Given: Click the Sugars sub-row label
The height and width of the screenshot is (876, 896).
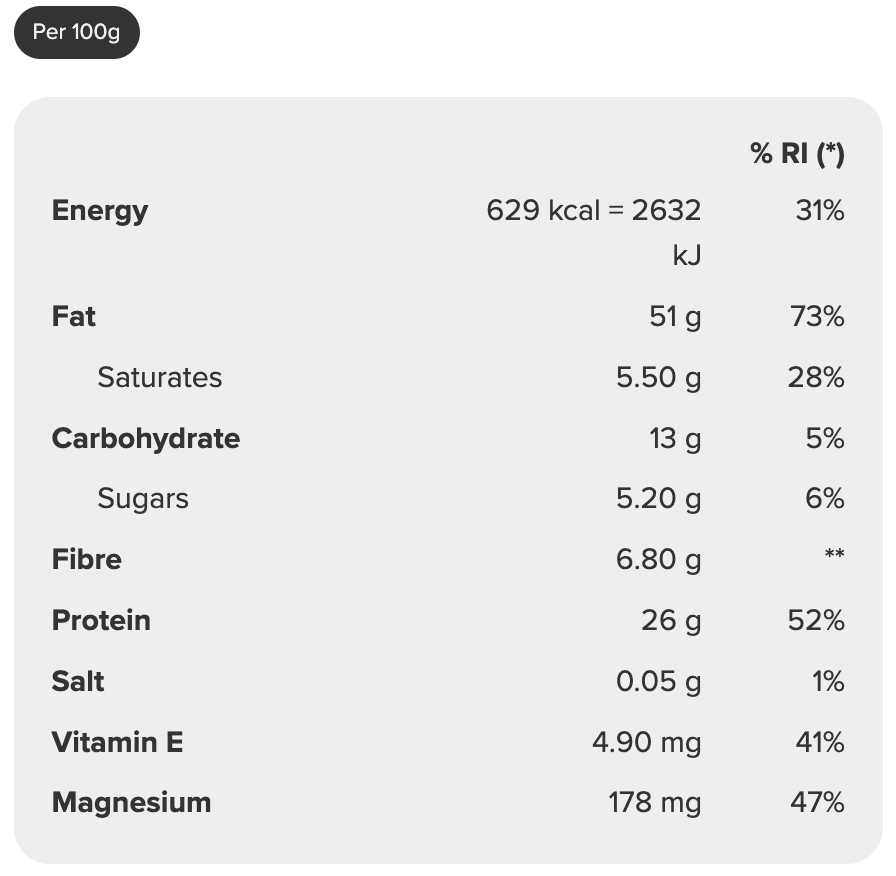Looking at the screenshot, I should pyautogui.click(x=143, y=499).
